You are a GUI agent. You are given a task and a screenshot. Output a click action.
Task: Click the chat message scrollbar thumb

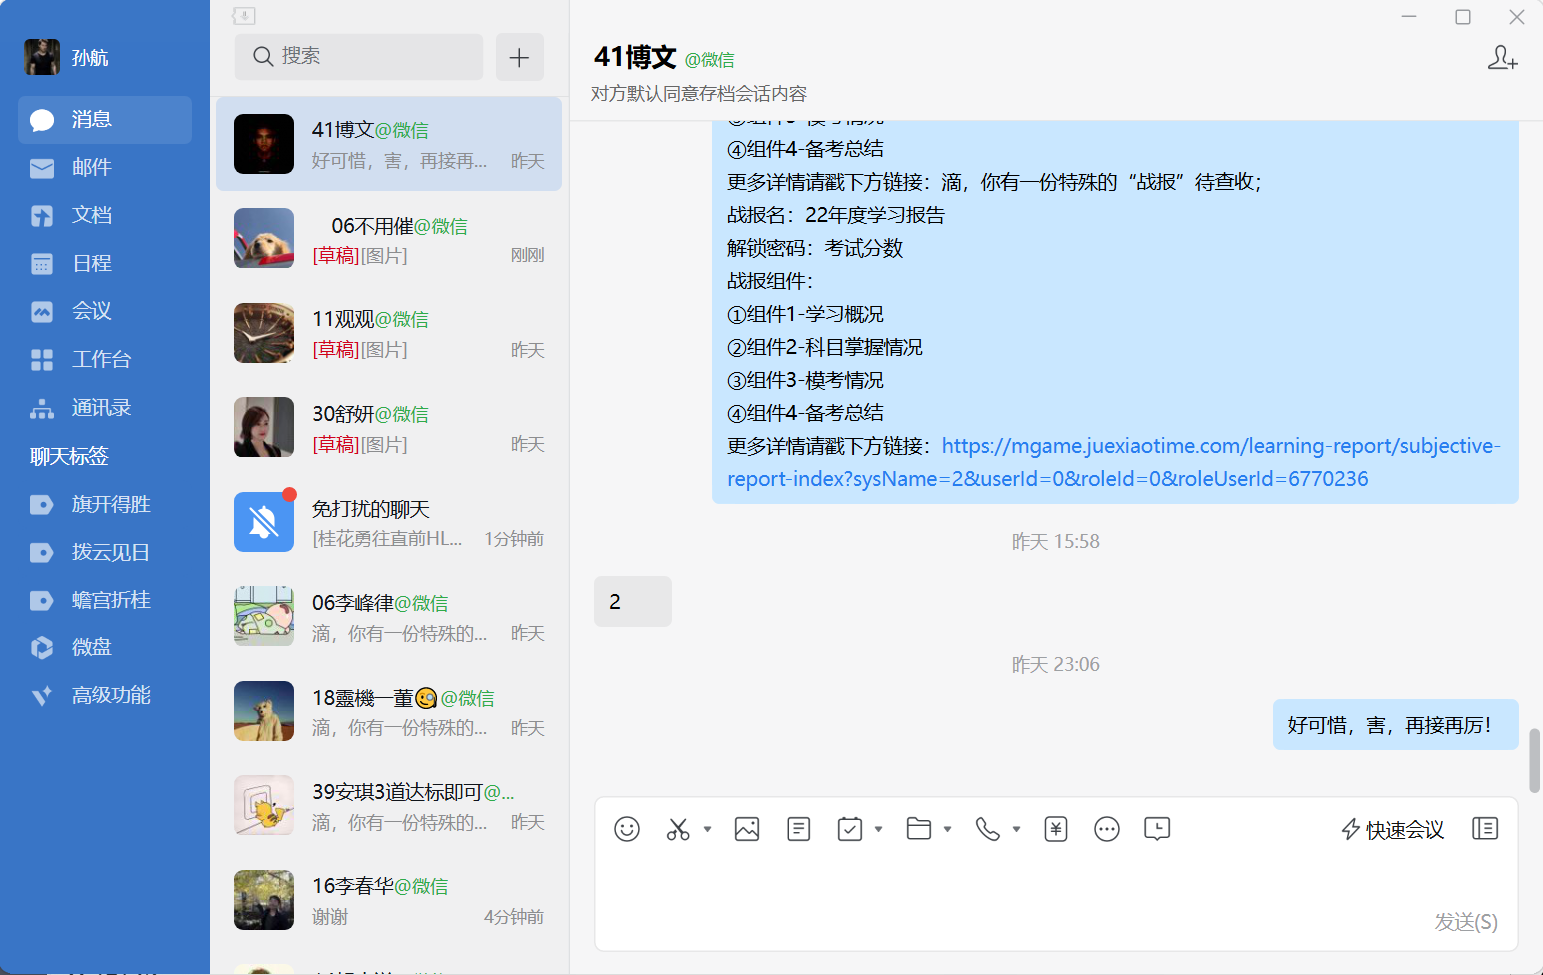[1534, 760]
